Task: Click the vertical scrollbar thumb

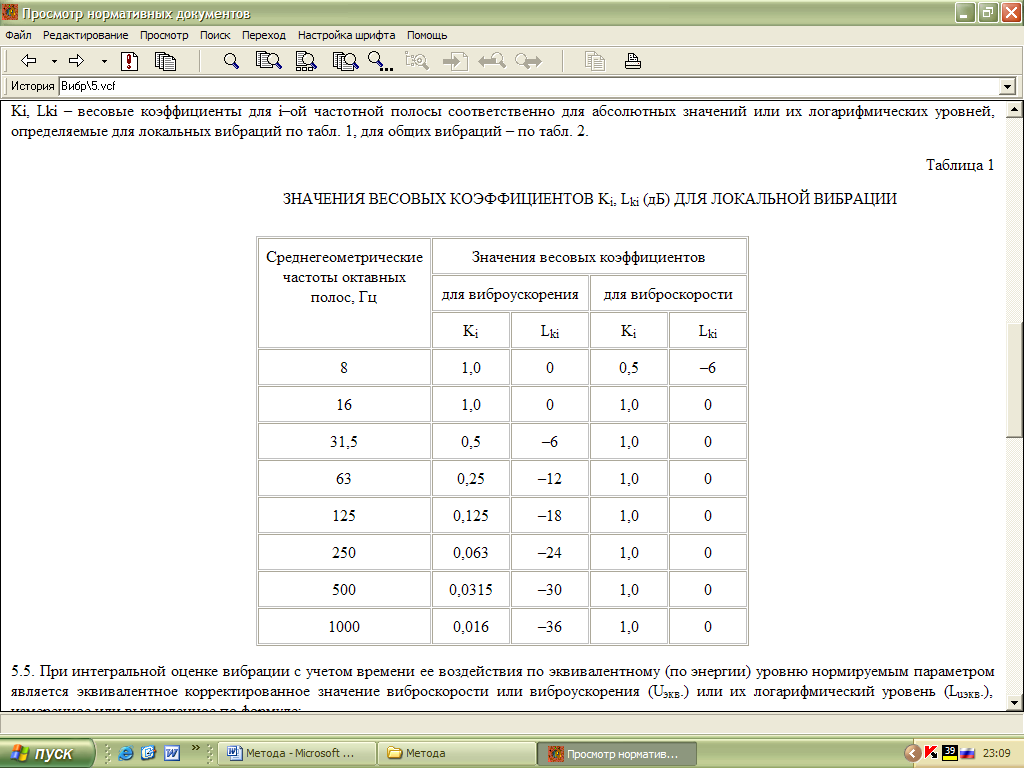Action: pos(1014,380)
